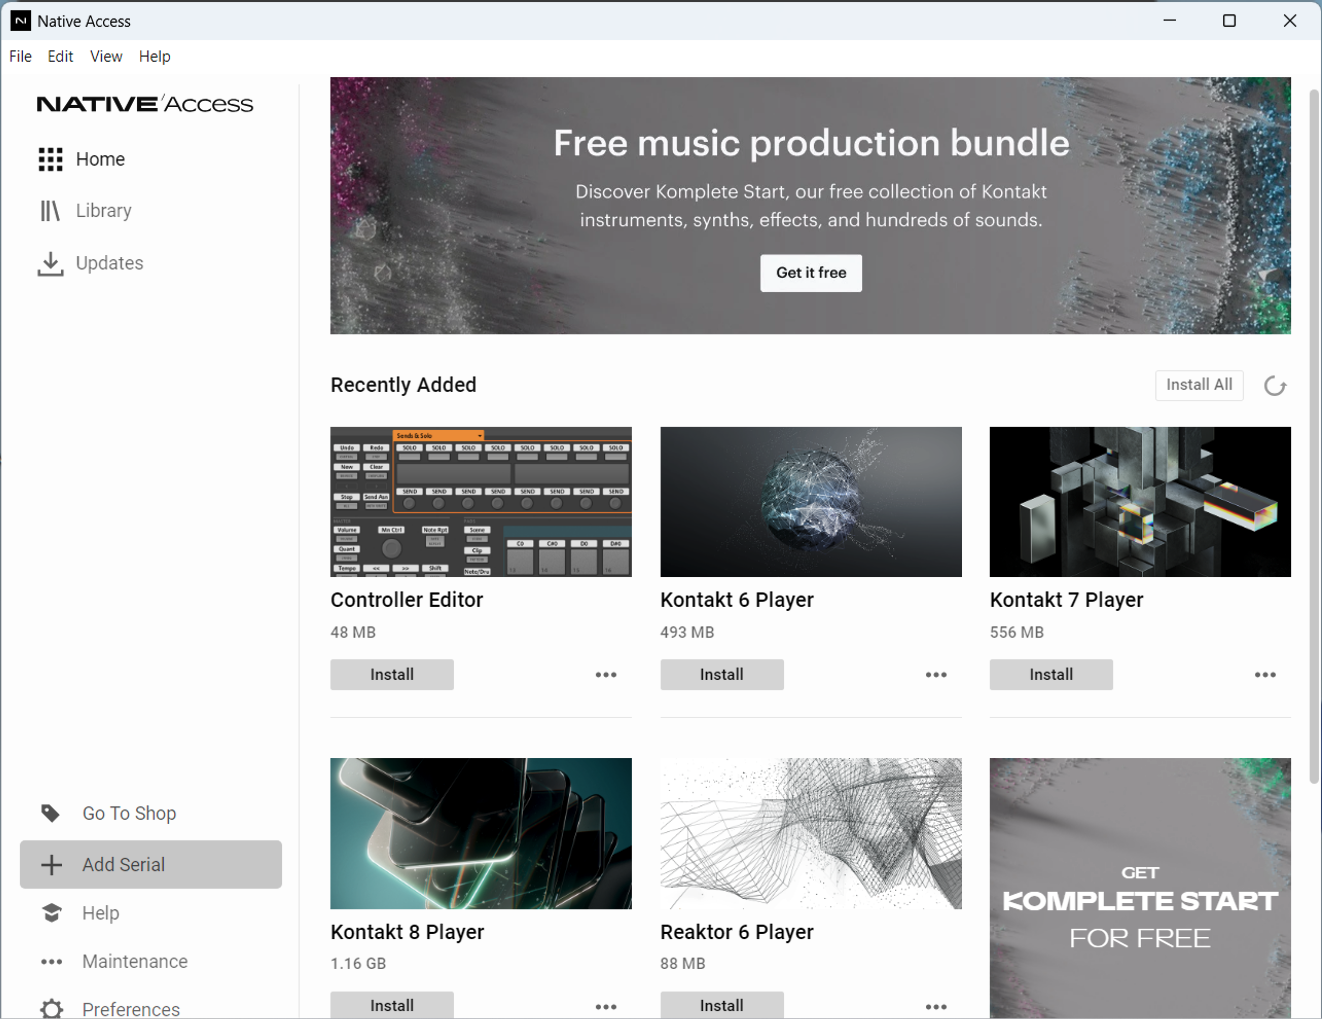Click the 88 MB size text

(683, 964)
